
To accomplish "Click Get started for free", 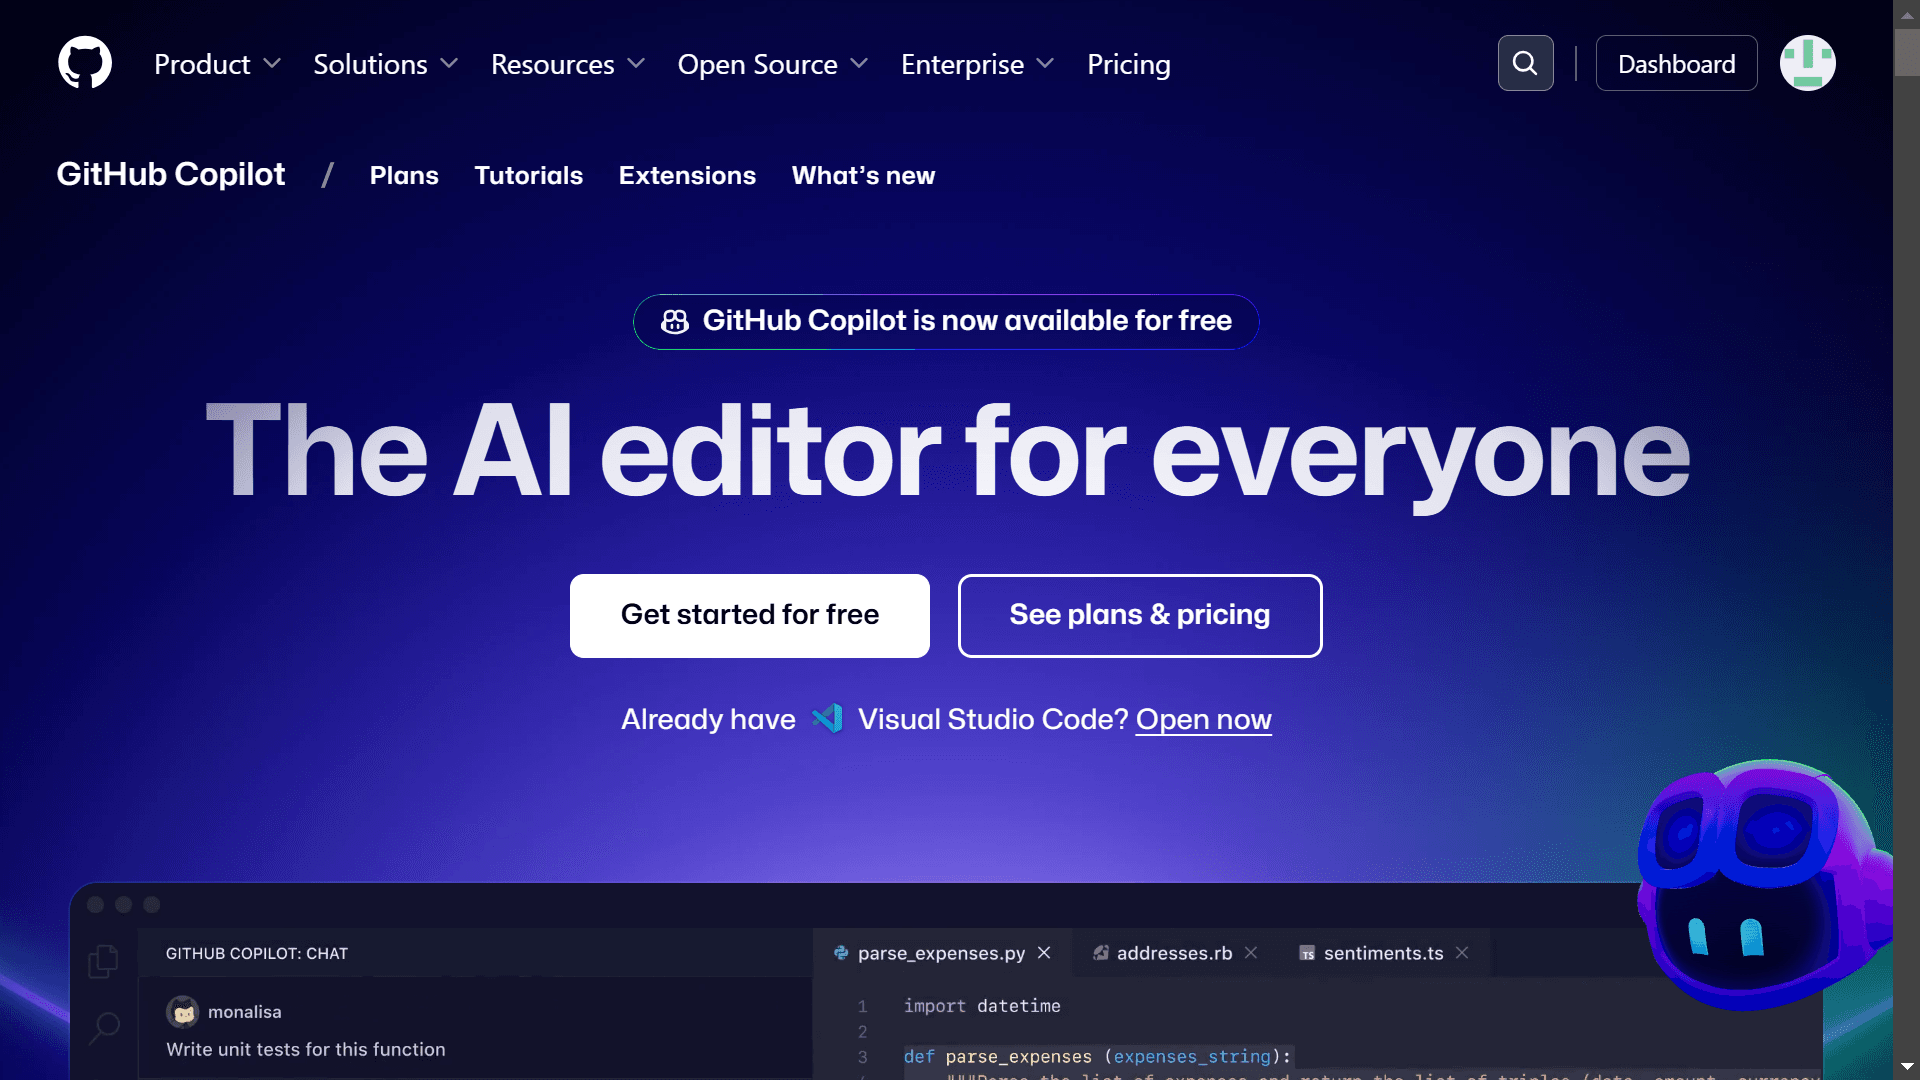I will point(750,615).
